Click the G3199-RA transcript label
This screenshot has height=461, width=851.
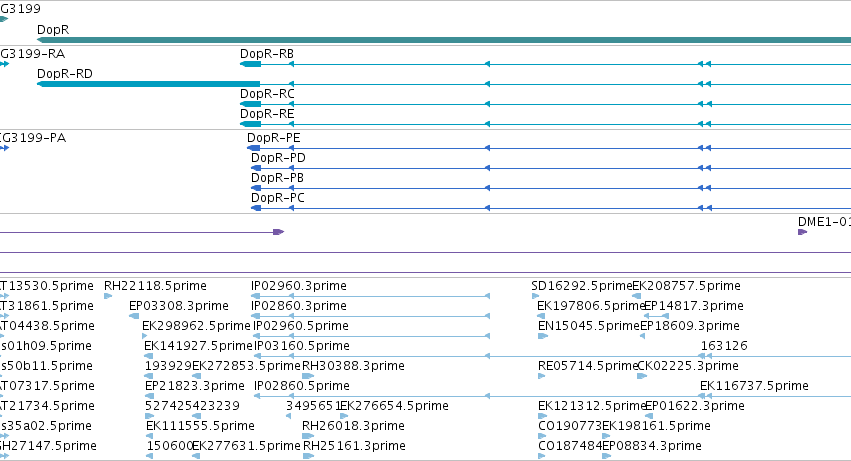tap(33, 54)
